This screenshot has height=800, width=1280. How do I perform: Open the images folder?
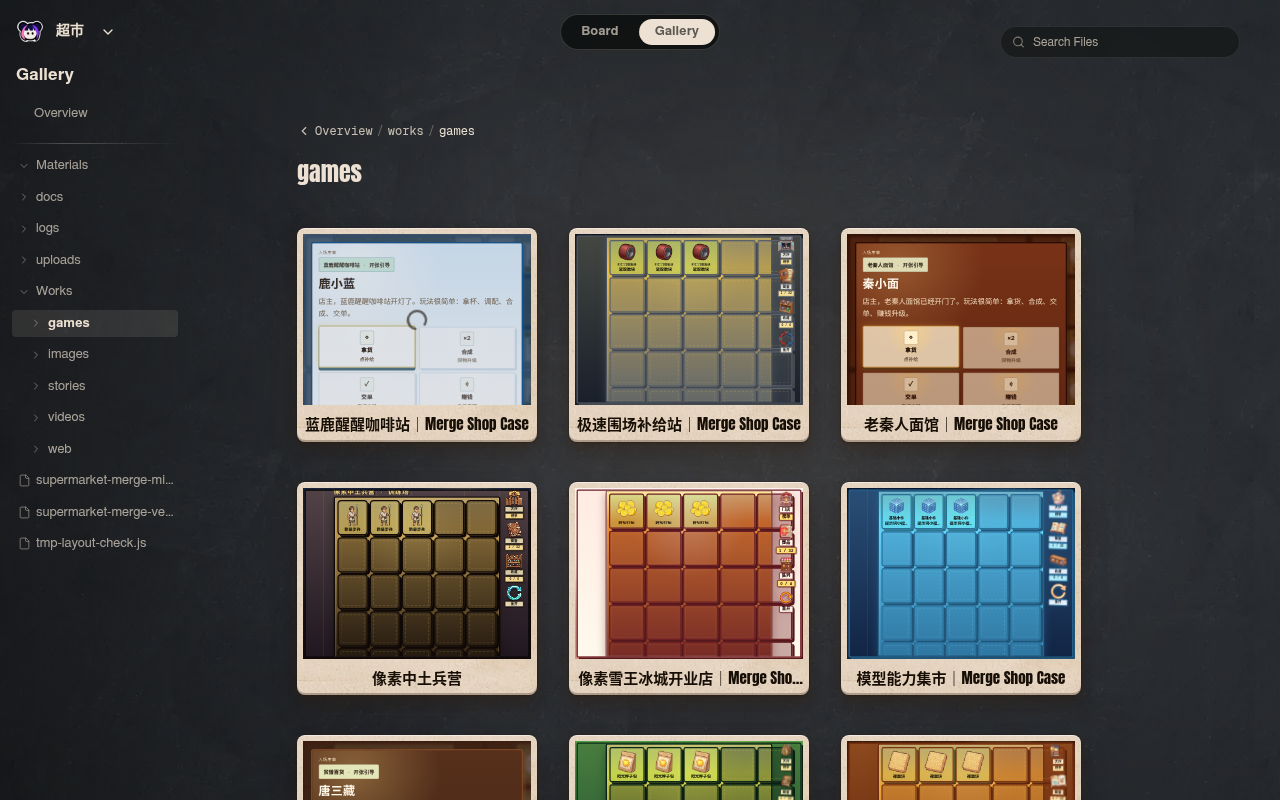68,354
